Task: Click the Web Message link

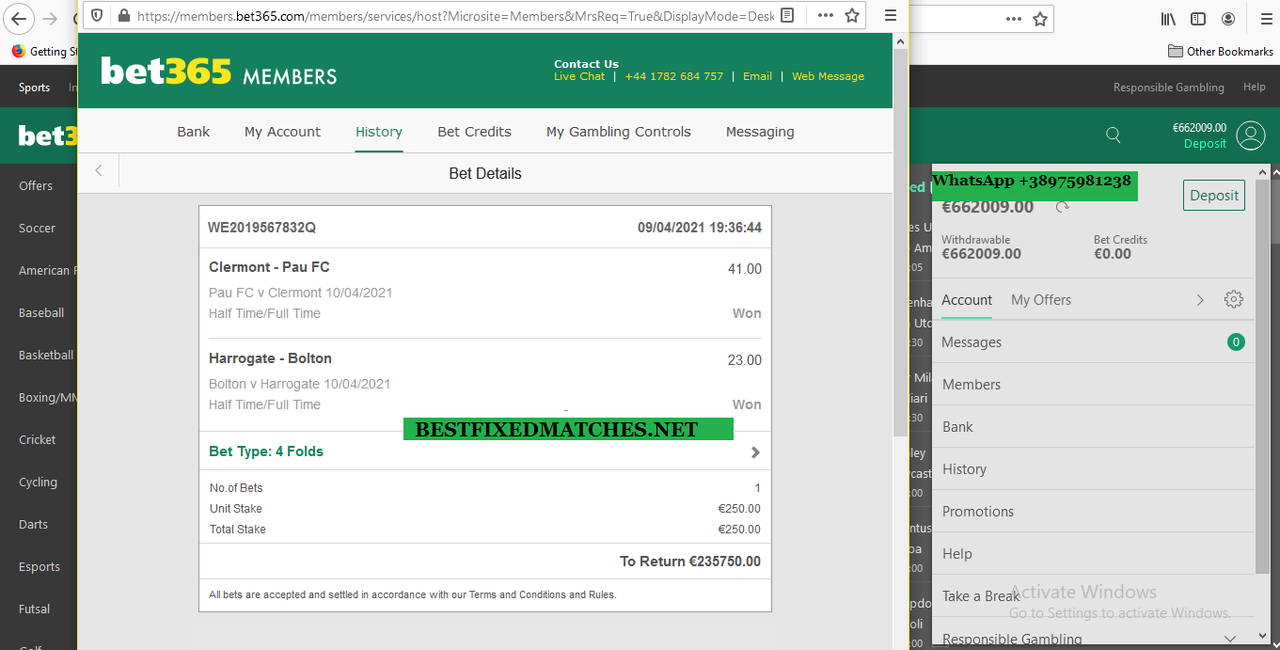Action: tap(828, 76)
